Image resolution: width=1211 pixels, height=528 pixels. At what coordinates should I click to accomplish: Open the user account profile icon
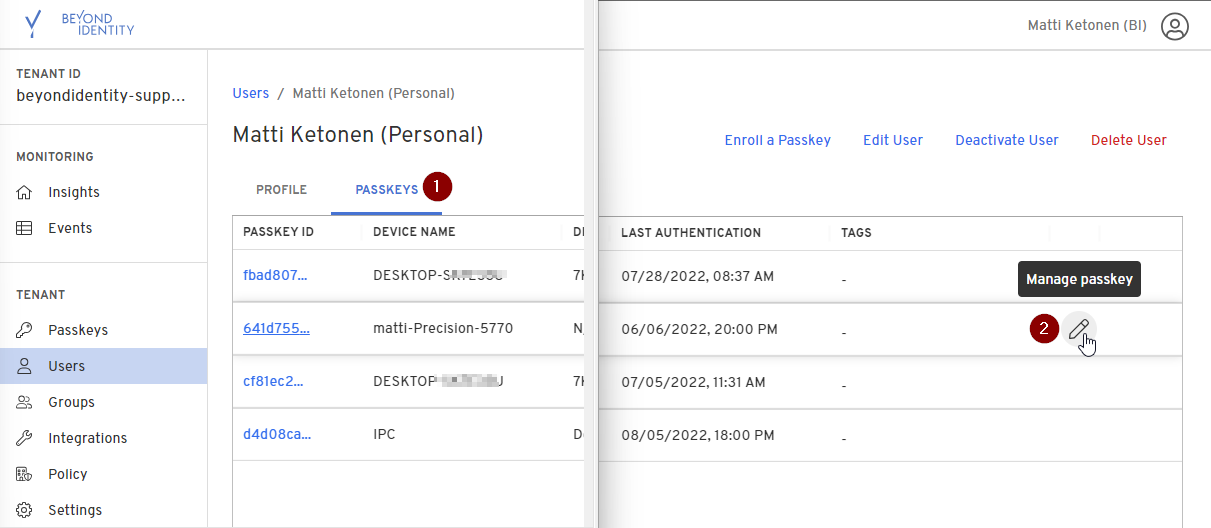pyautogui.click(x=1175, y=26)
